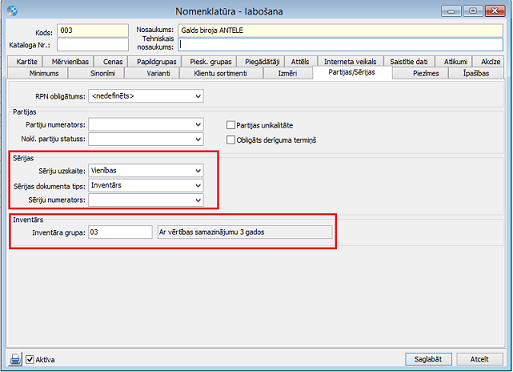
Task: Click the Atcelt button
Action: pyautogui.click(x=479, y=359)
